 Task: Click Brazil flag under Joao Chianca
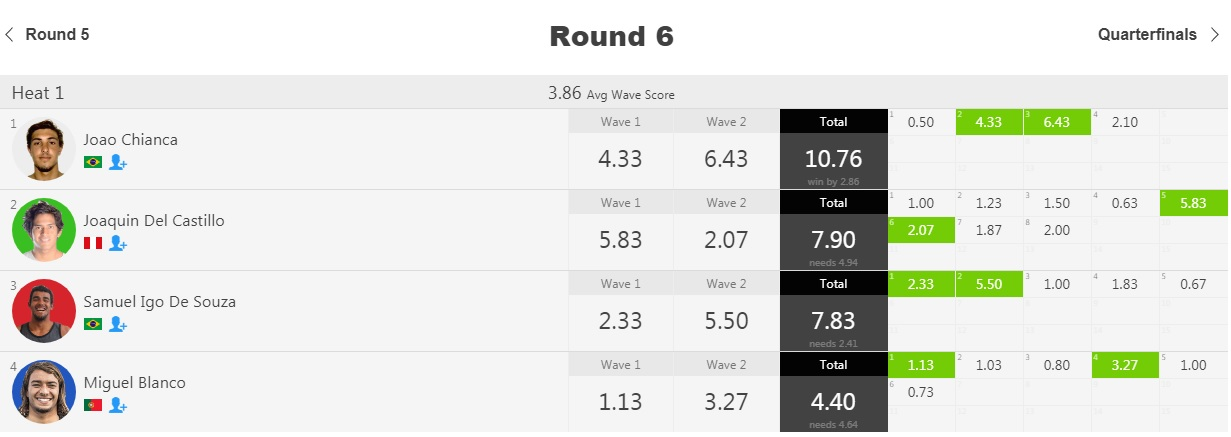pos(93,162)
